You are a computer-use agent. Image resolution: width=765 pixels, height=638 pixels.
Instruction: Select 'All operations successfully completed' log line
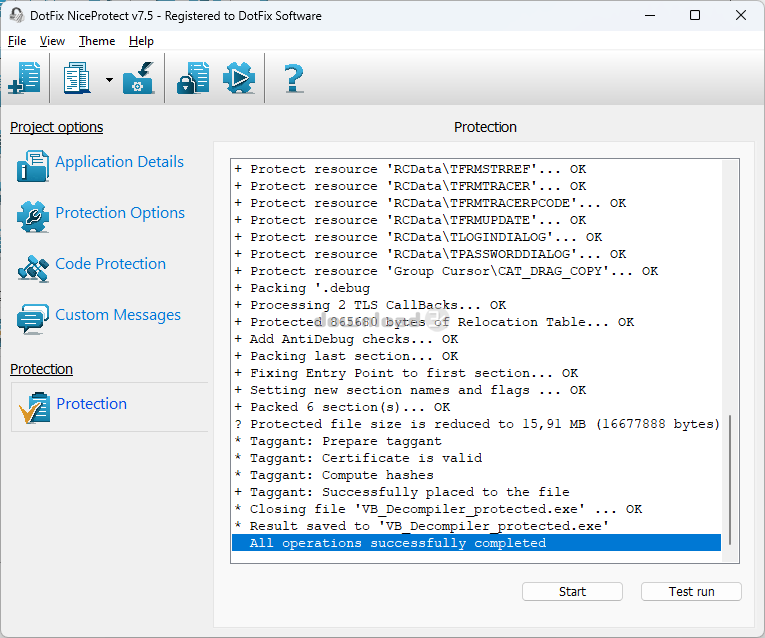coord(476,543)
